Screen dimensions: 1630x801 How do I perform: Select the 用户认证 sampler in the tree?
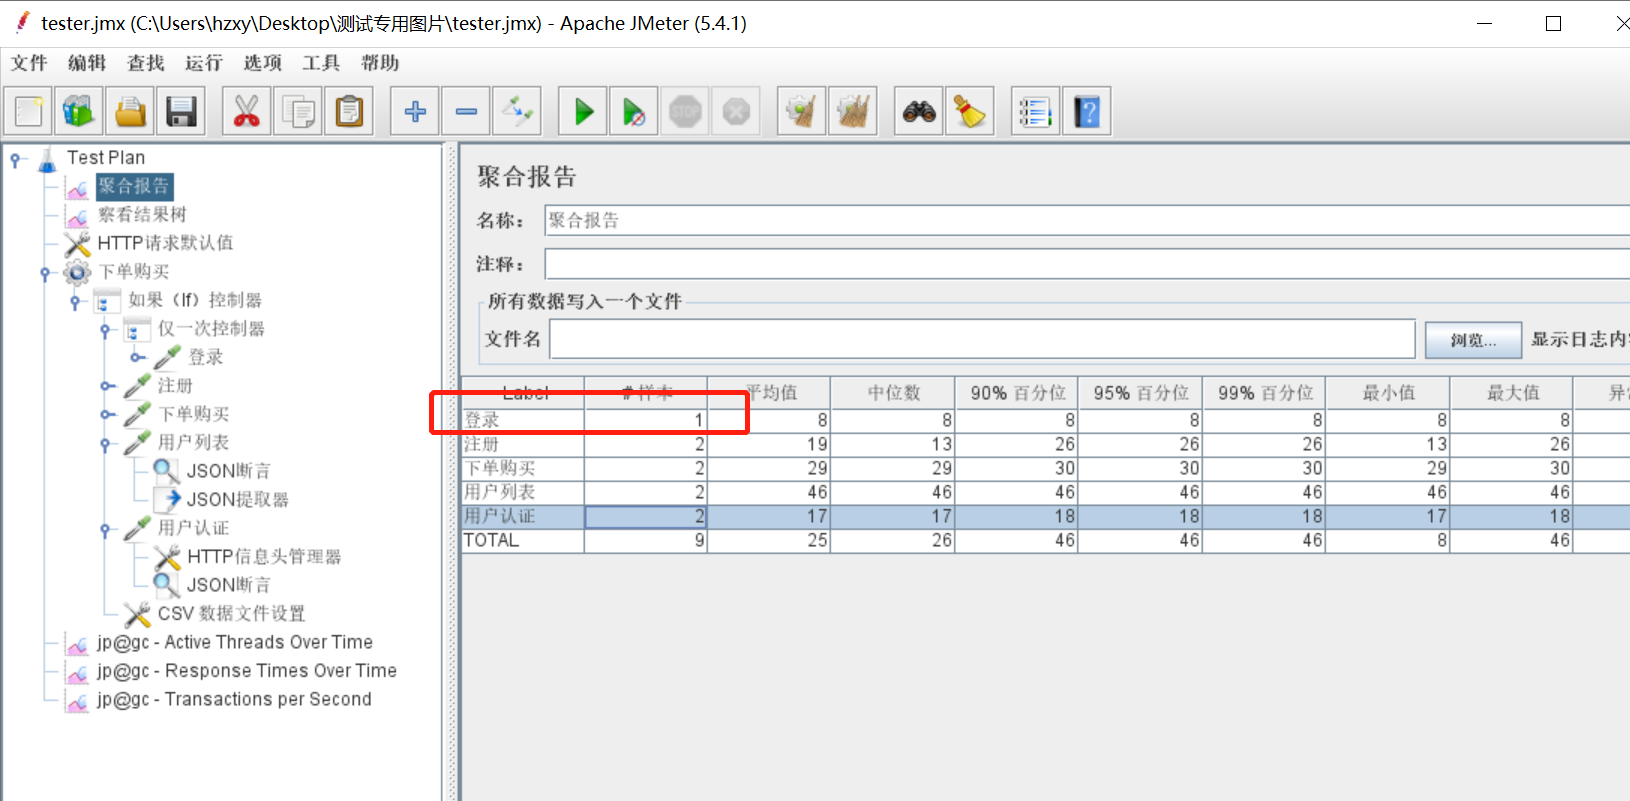[x=193, y=528]
